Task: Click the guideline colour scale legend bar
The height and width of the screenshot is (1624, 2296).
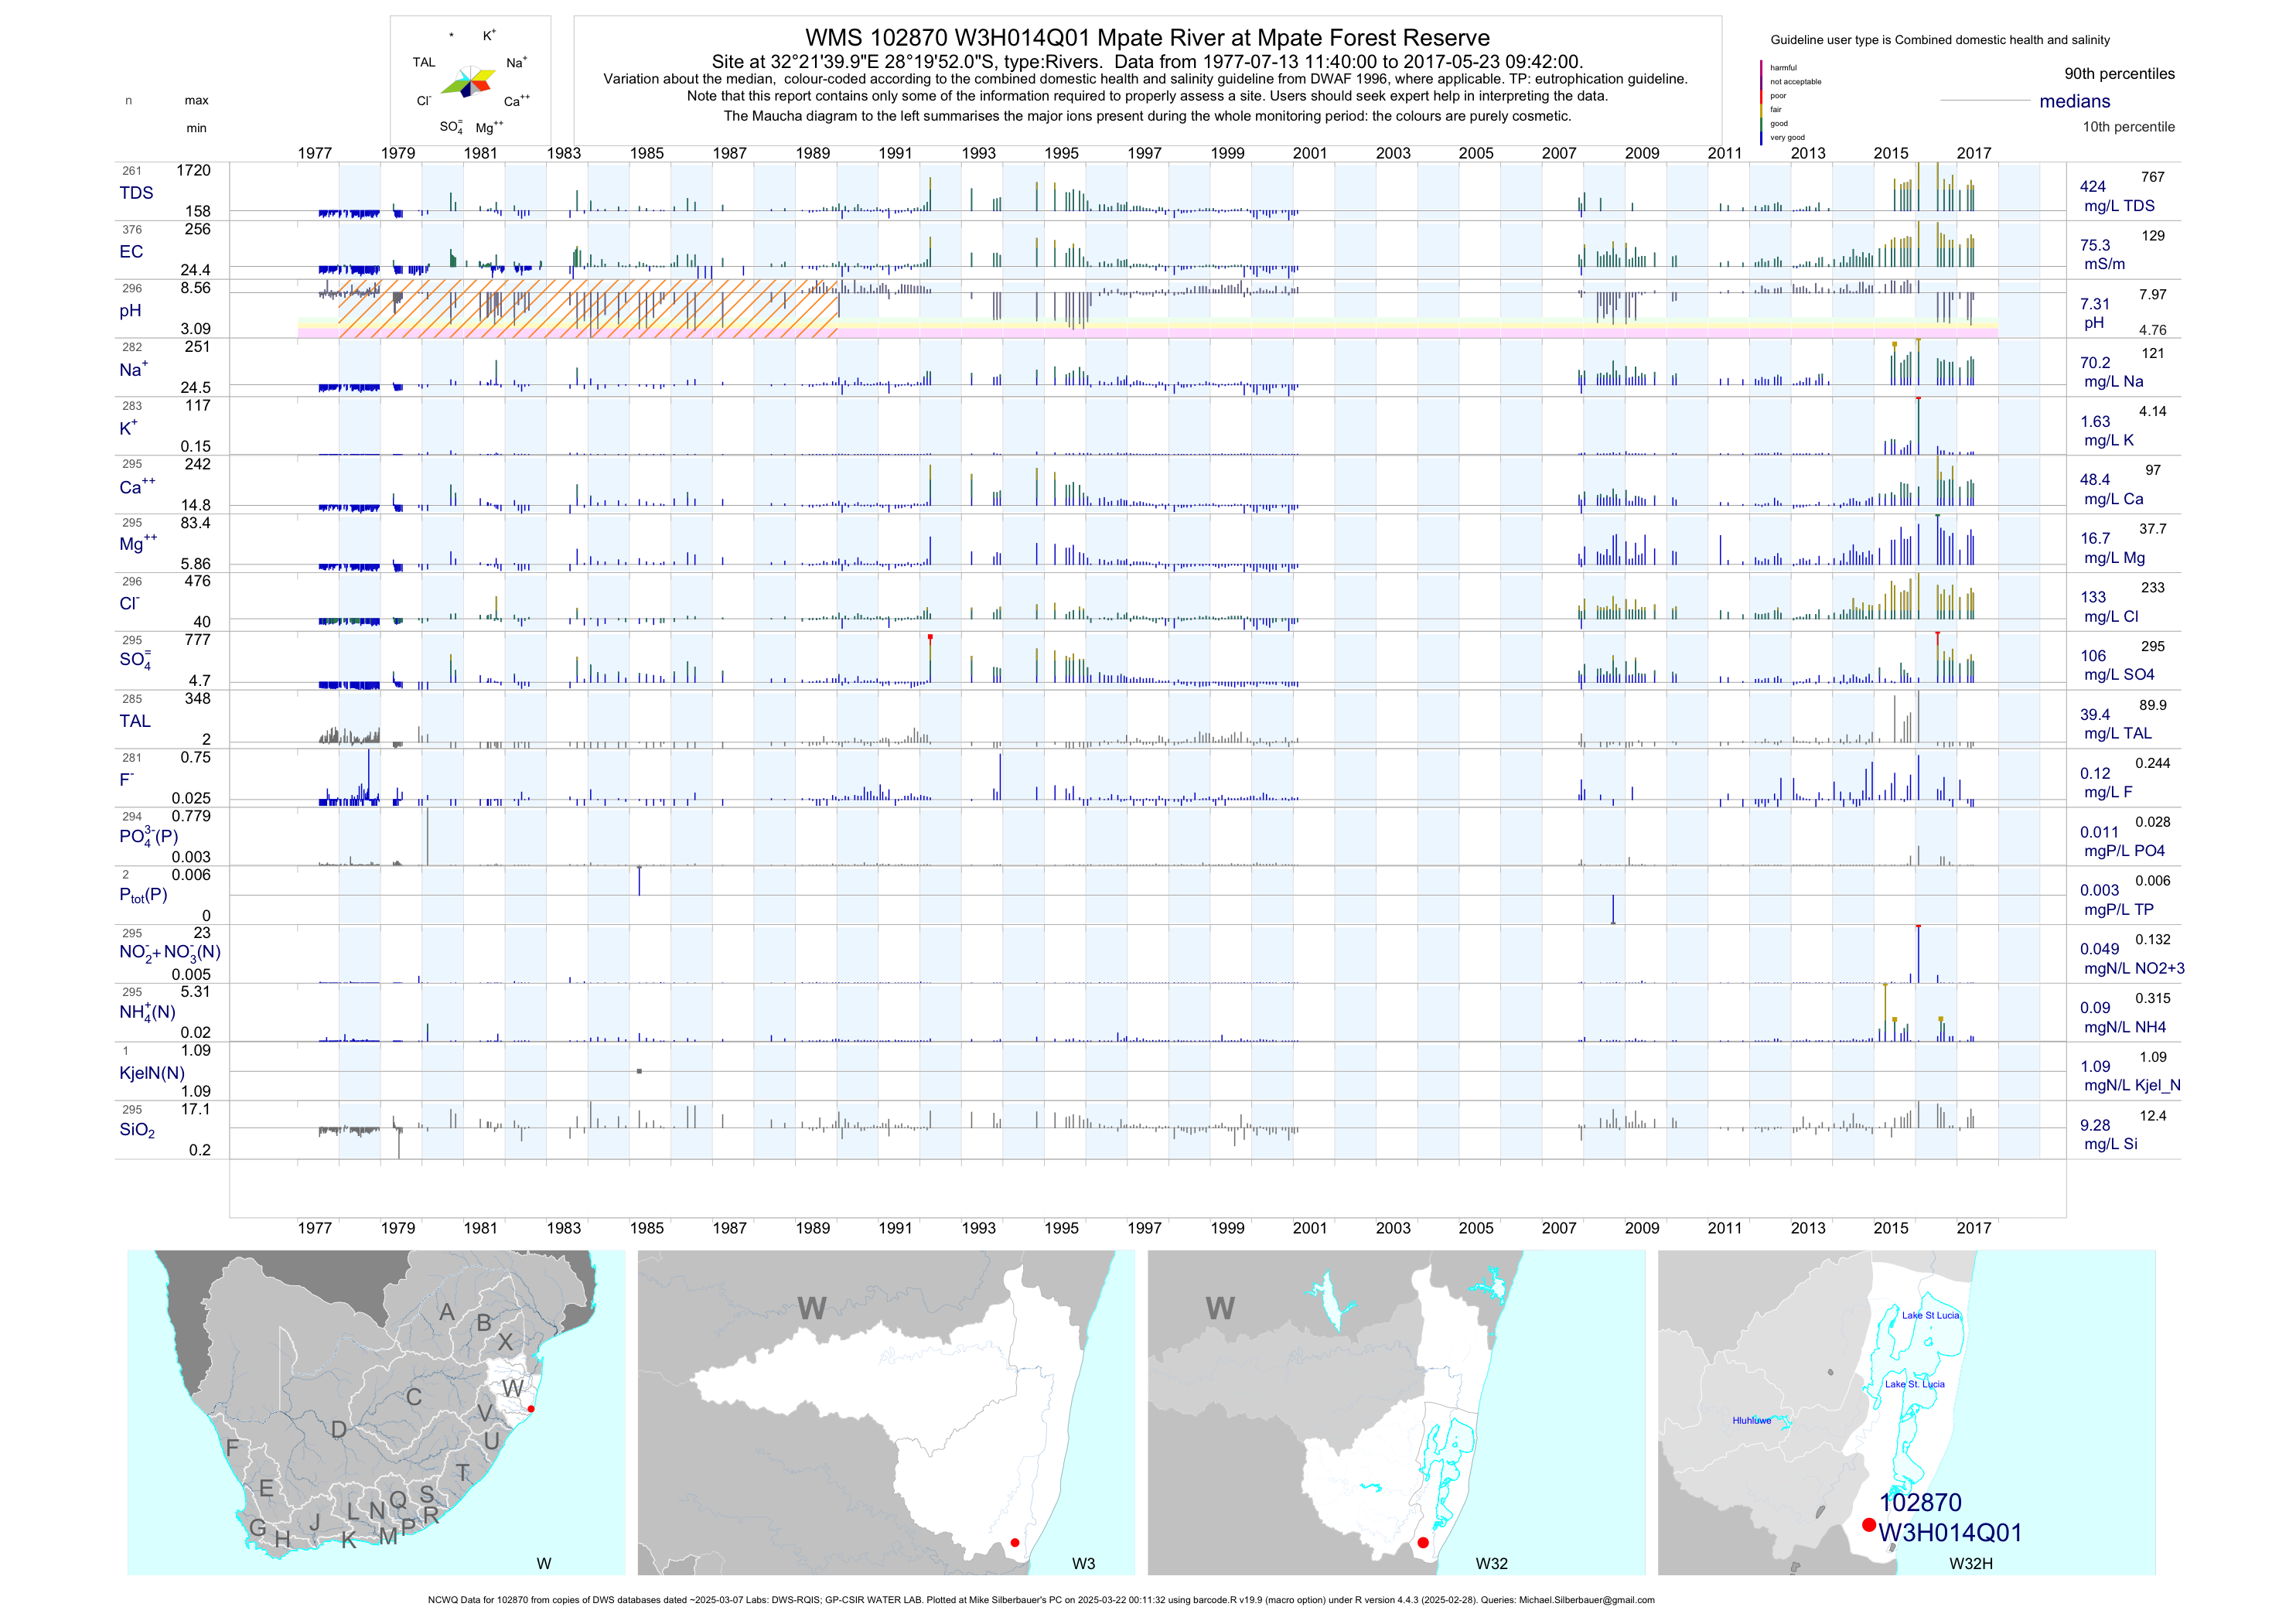Action: [x=1761, y=102]
